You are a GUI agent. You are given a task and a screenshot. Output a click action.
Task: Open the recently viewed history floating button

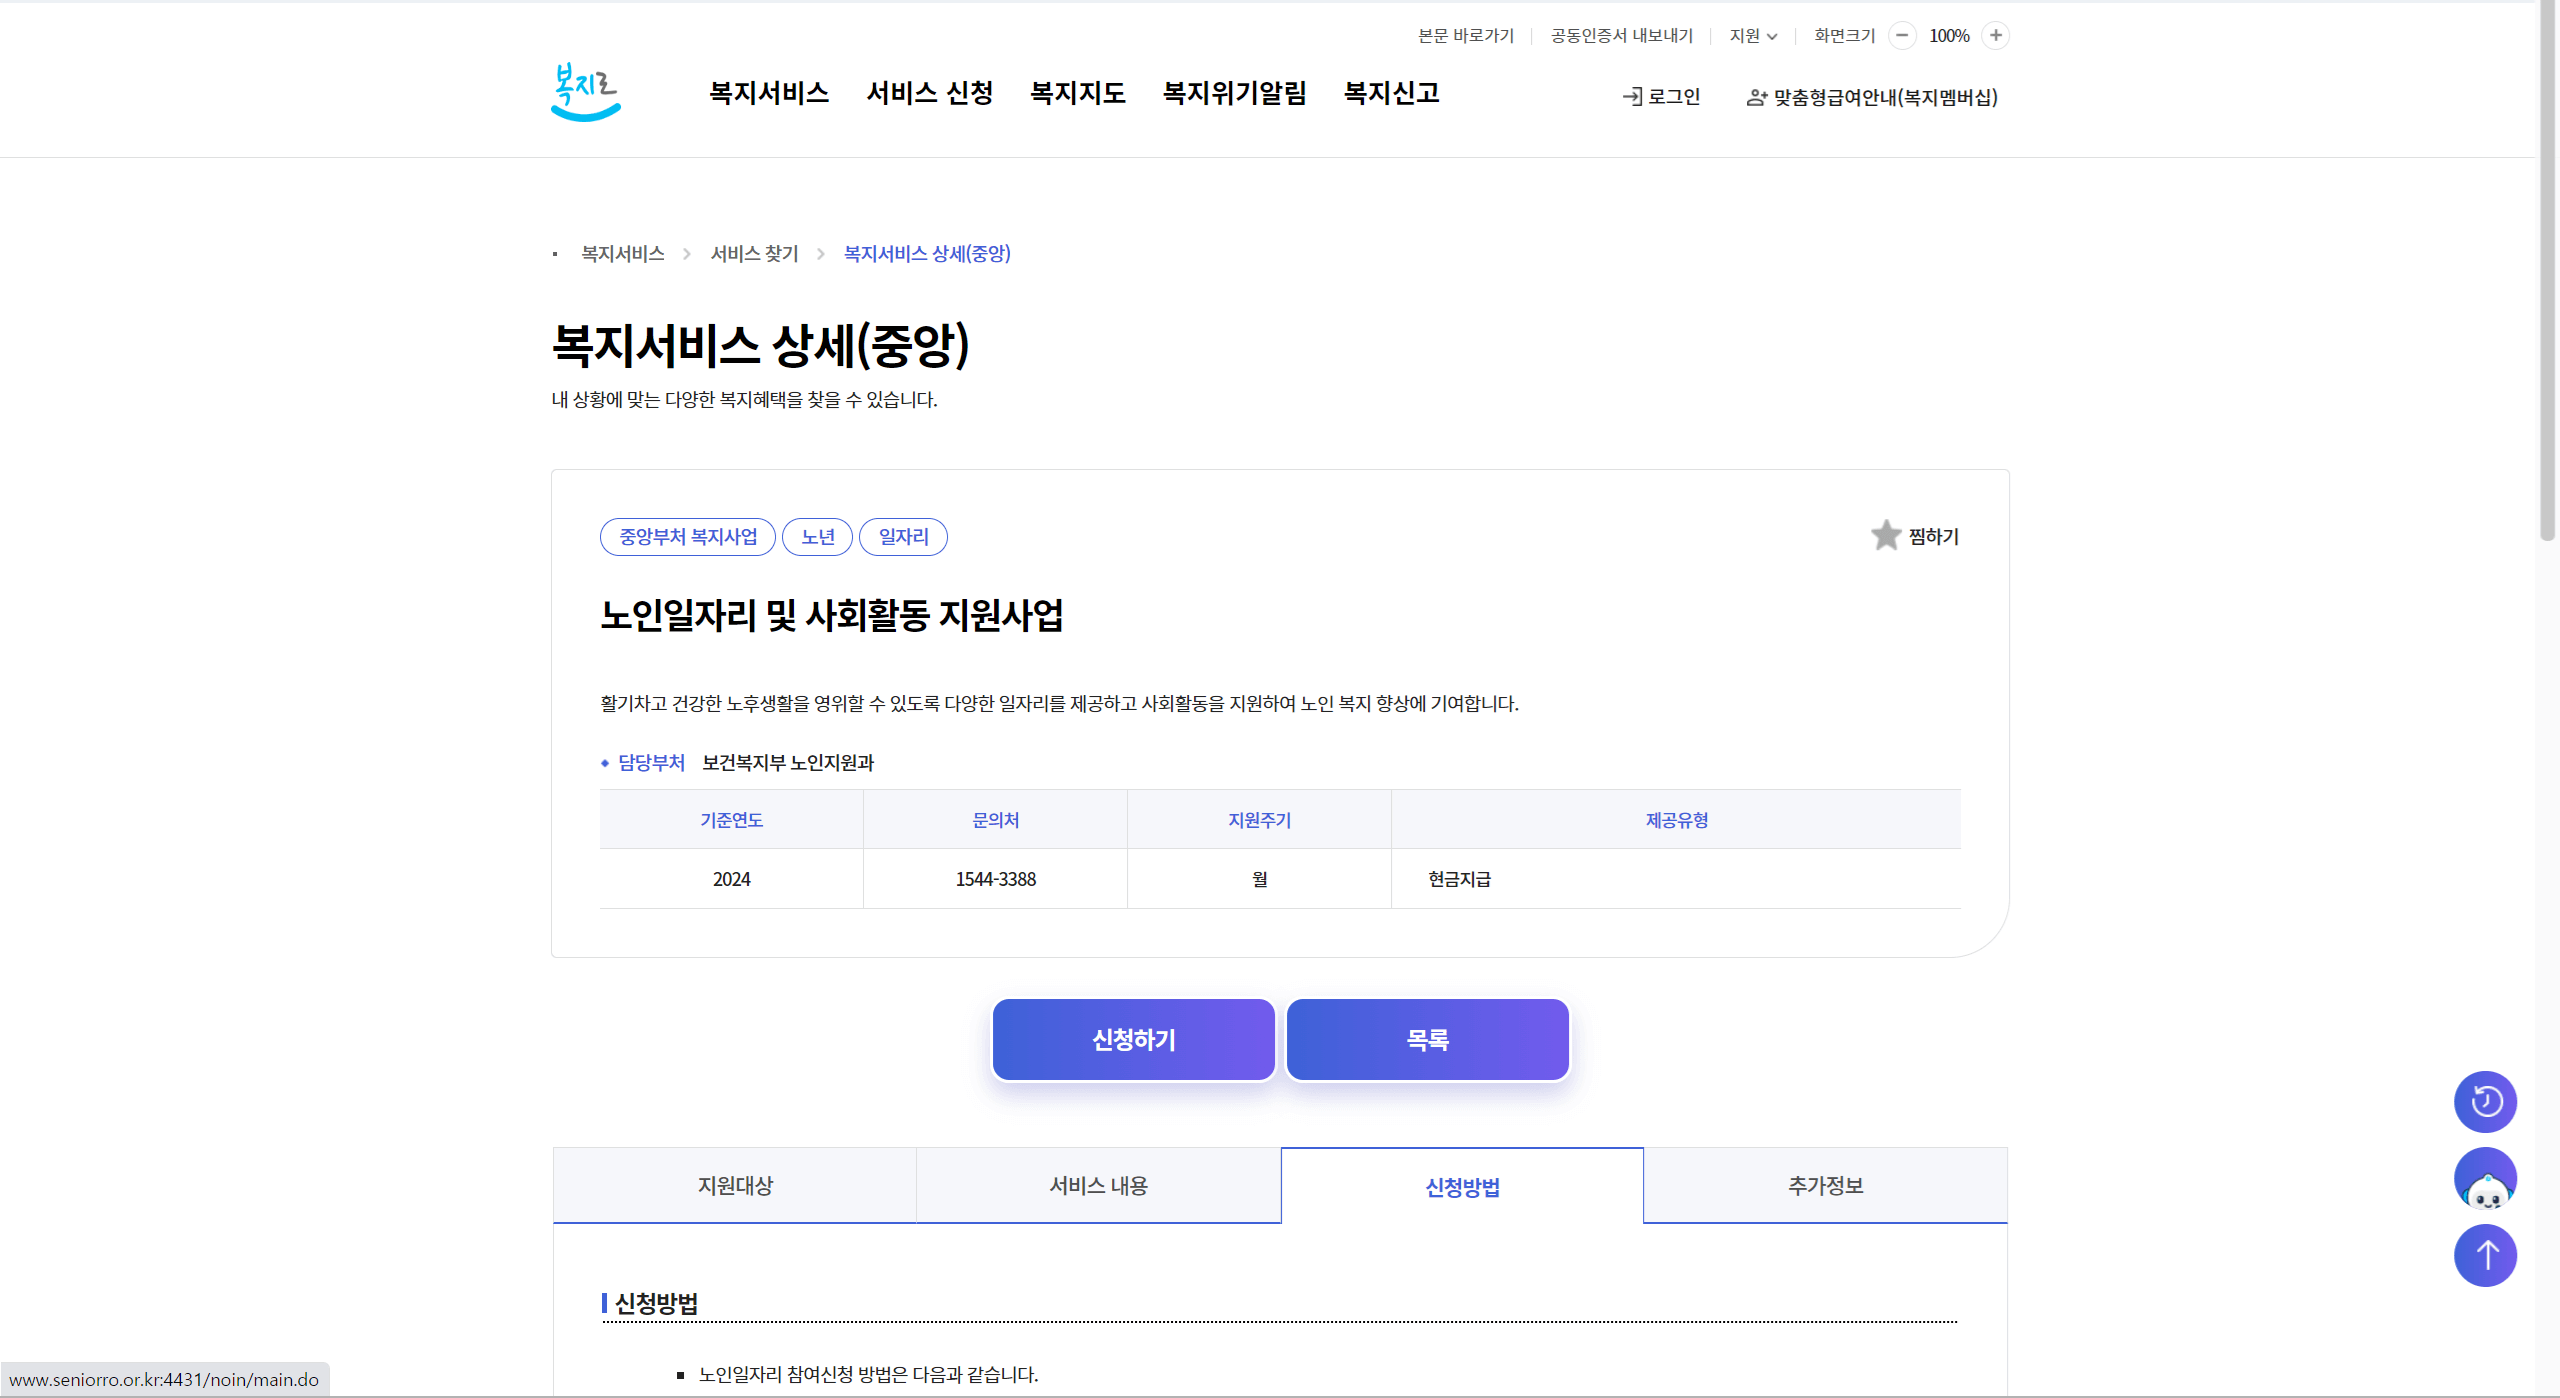tap(2484, 1101)
